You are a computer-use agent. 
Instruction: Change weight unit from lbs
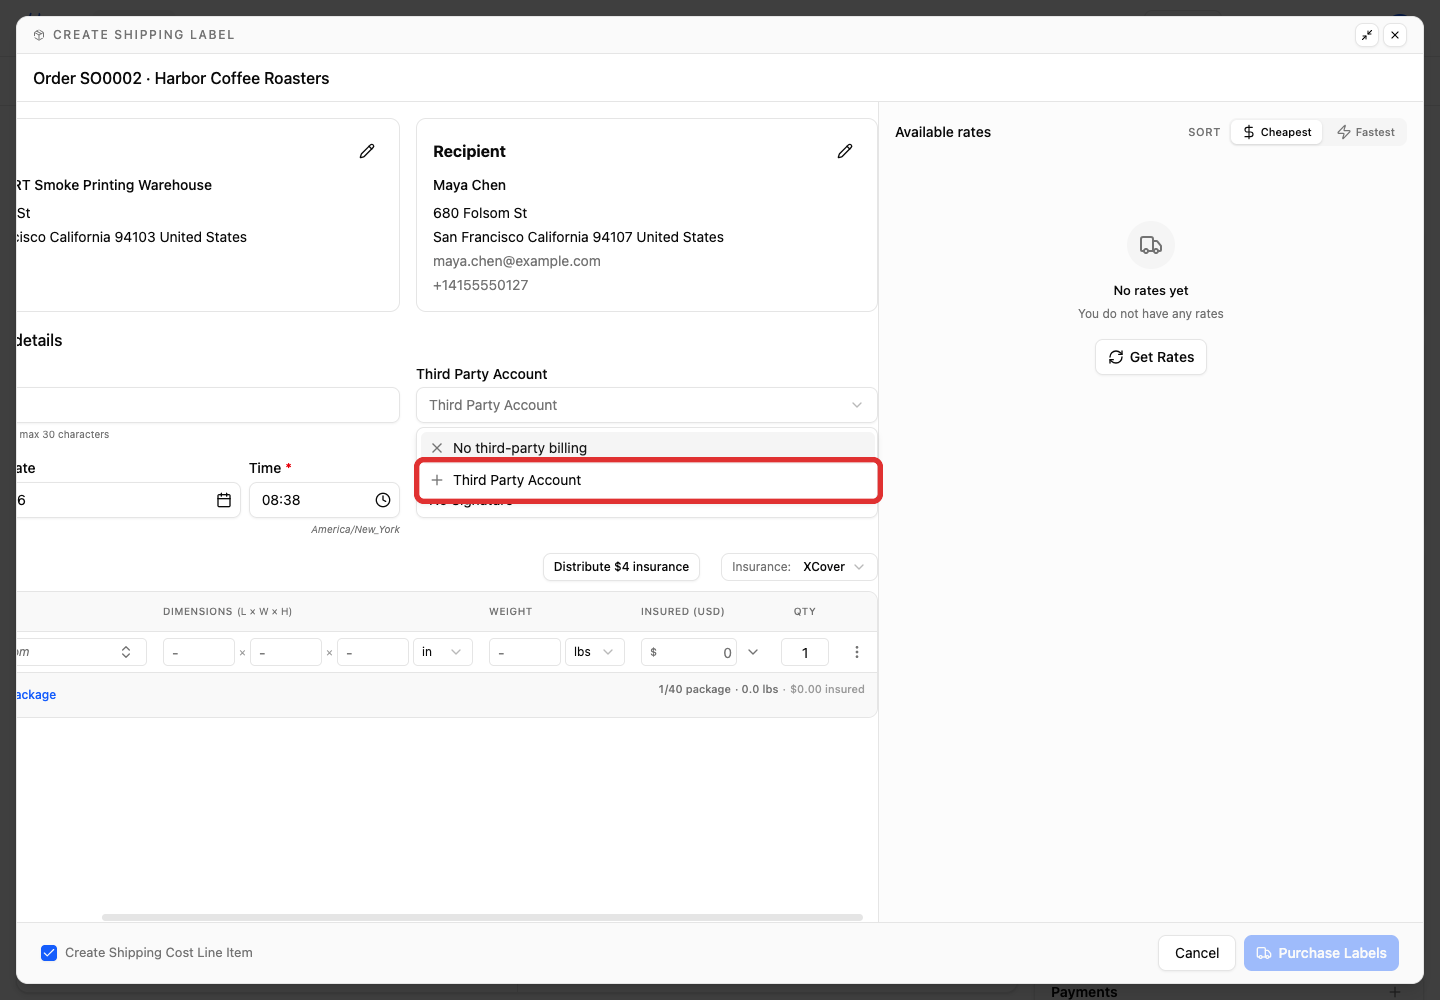pyautogui.click(x=595, y=652)
